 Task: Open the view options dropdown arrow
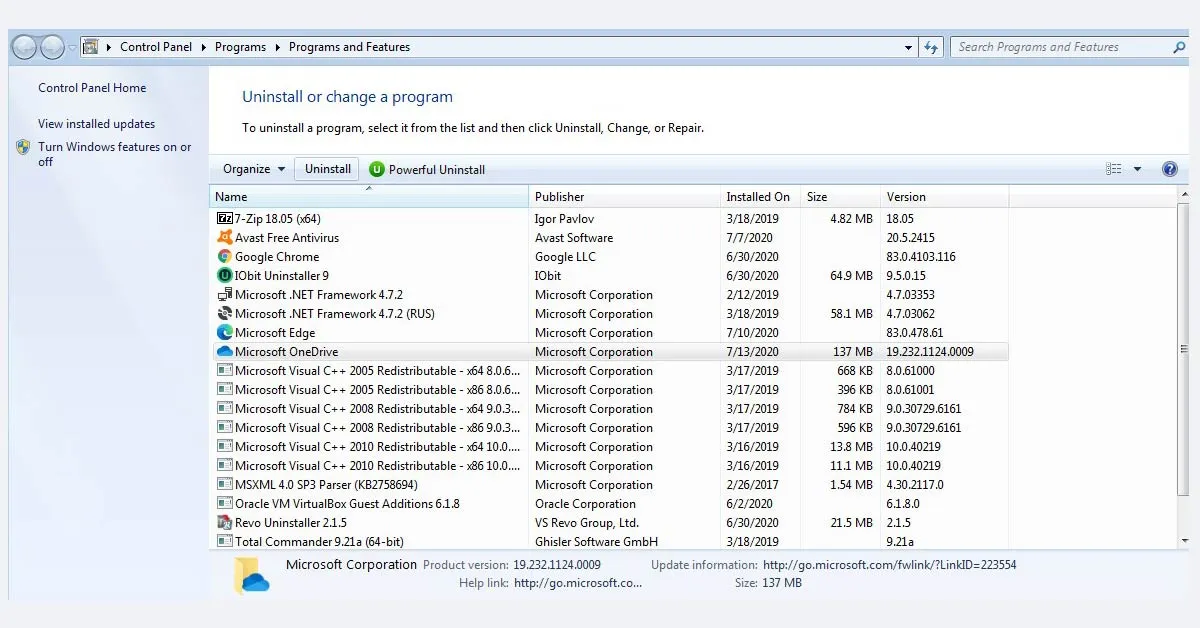(1137, 169)
